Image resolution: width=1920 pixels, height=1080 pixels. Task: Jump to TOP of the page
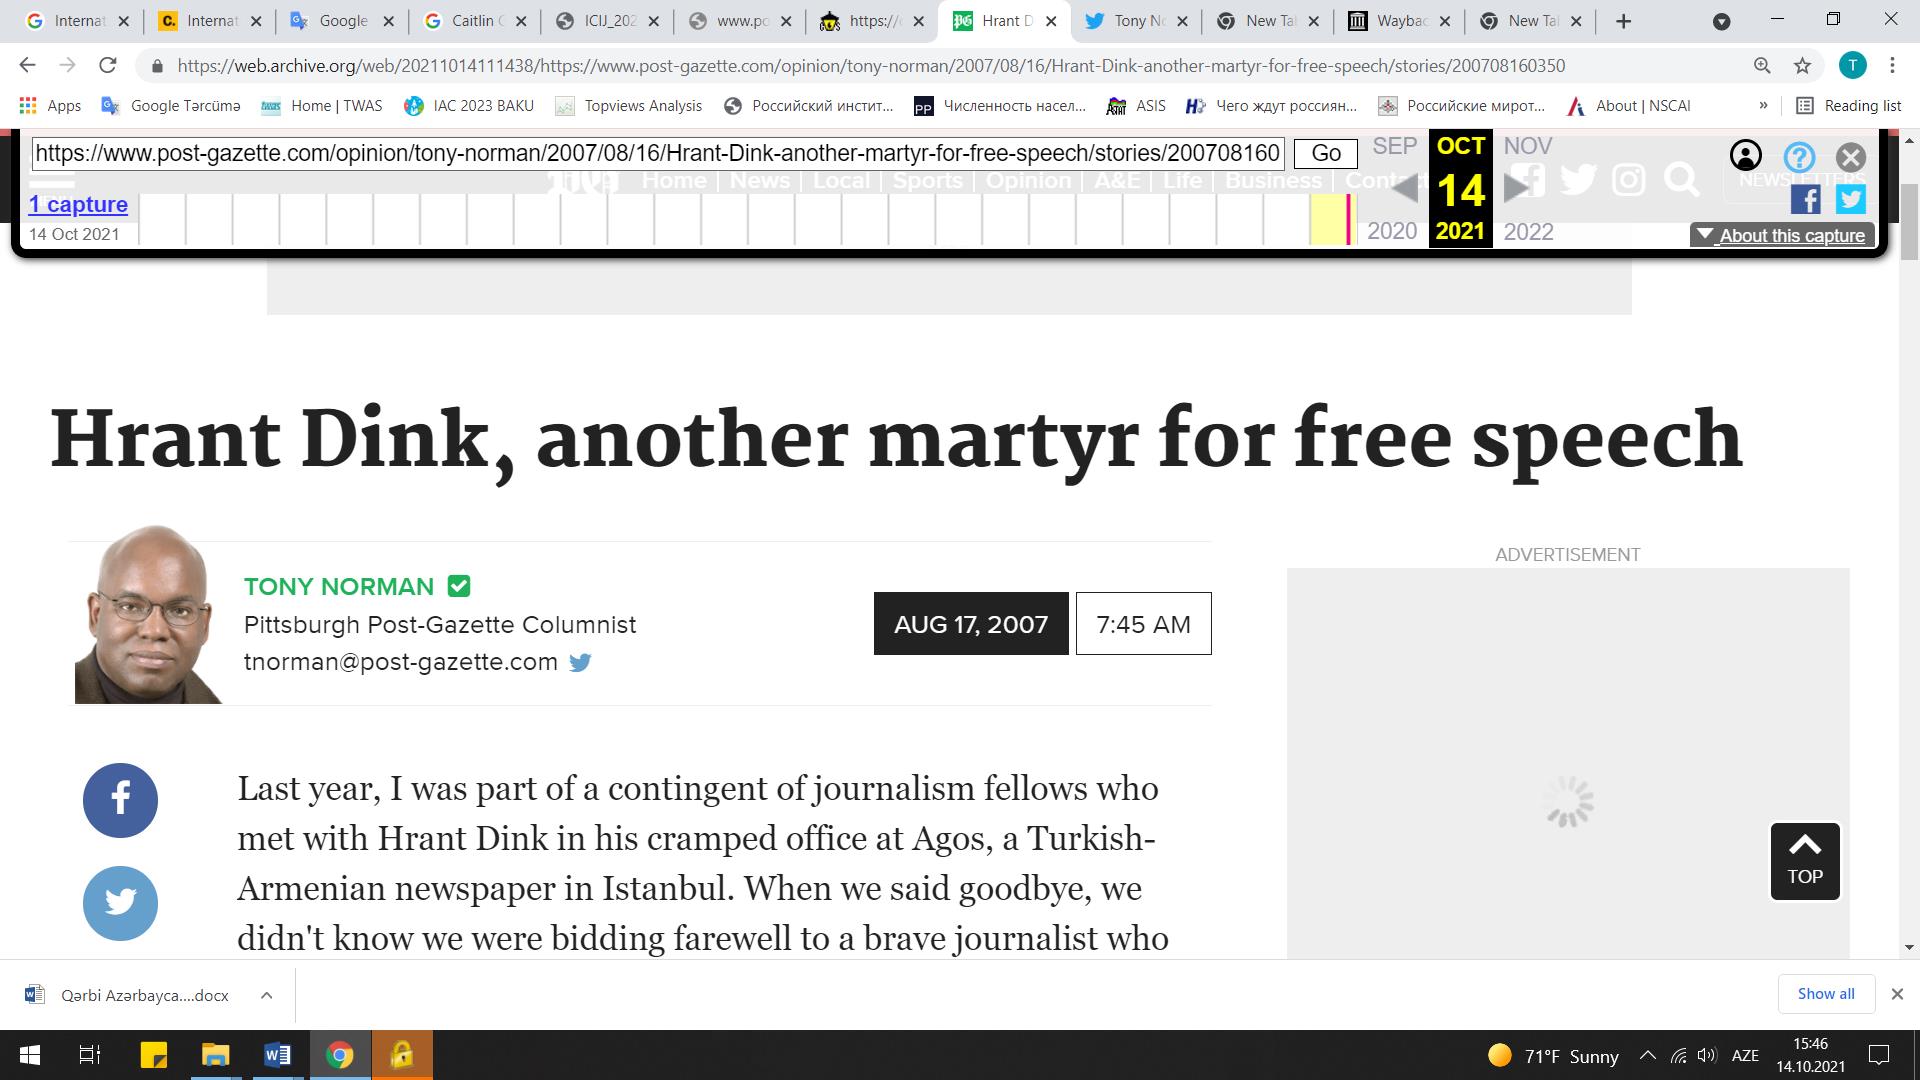tap(1805, 861)
